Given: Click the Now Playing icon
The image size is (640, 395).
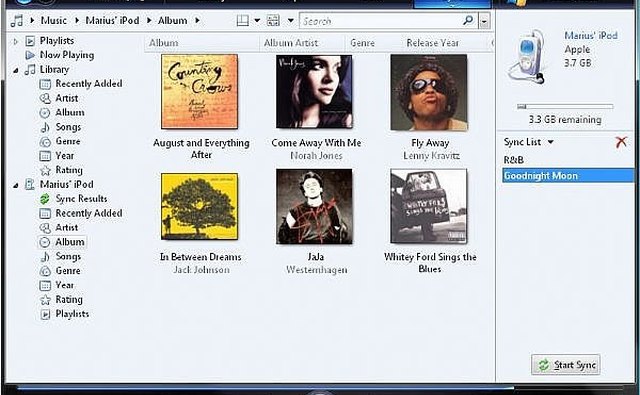Looking at the screenshot, I should tap(30, 55).
